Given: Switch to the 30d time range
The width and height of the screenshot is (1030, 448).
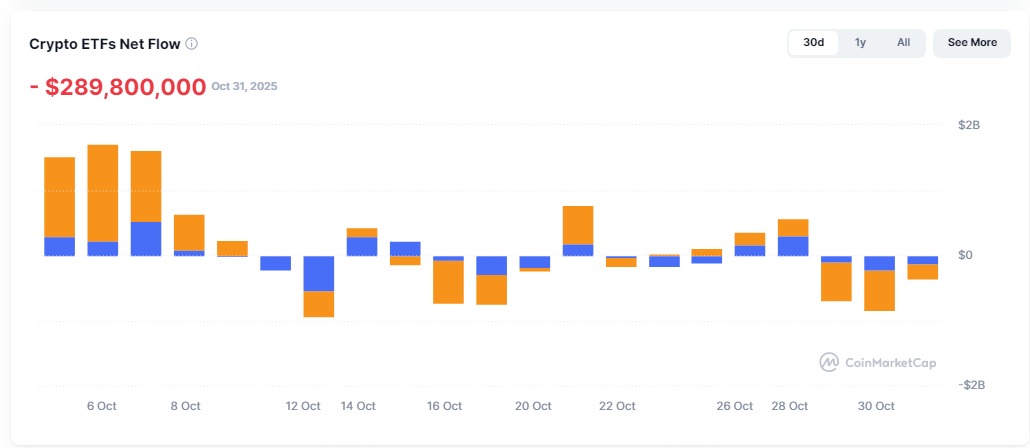Looking at the screenshot, I should click(814, 43).
